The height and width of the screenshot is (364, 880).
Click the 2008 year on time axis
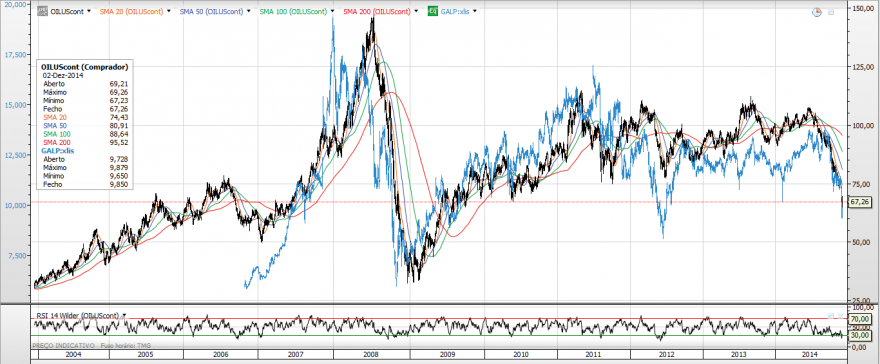pos(371,354)
